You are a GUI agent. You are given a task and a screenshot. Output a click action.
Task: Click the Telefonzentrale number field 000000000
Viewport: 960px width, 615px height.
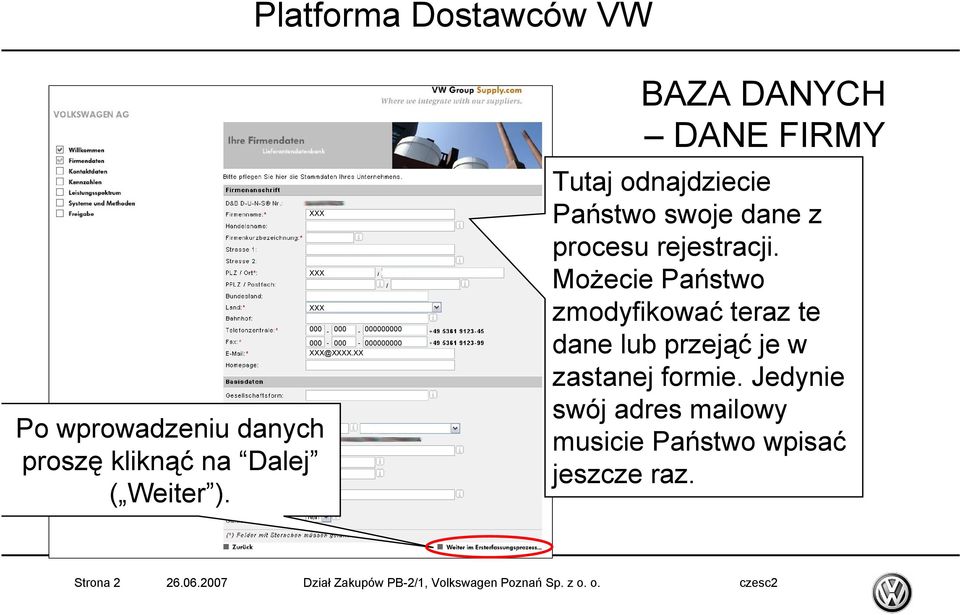[394, 330]
